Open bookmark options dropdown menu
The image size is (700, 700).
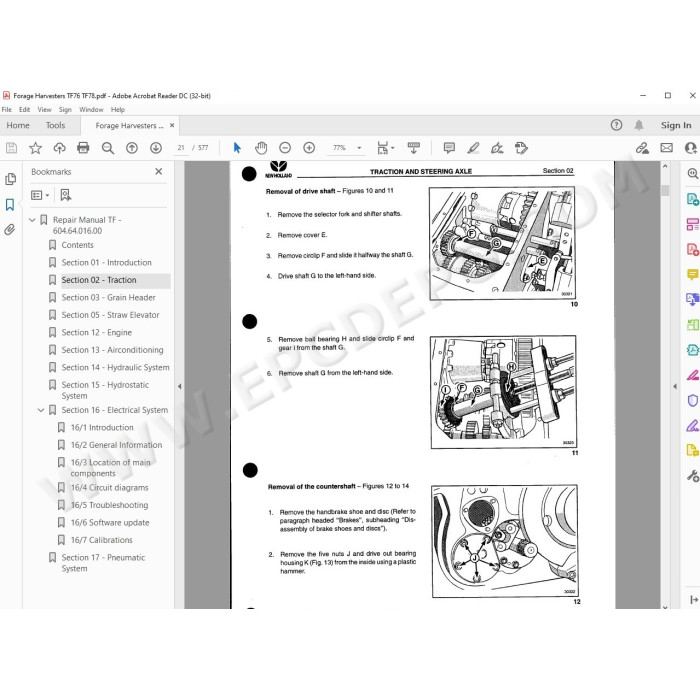pyautogui.click(x=40, y=195)
